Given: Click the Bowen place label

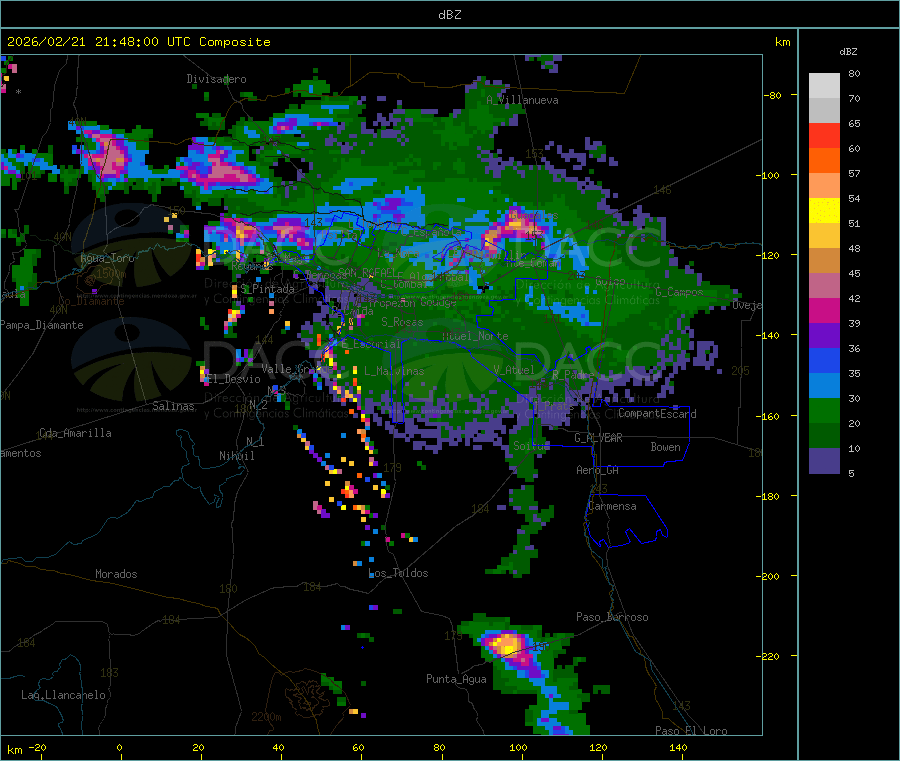Looking at the screenshot, I should point(665,447).
